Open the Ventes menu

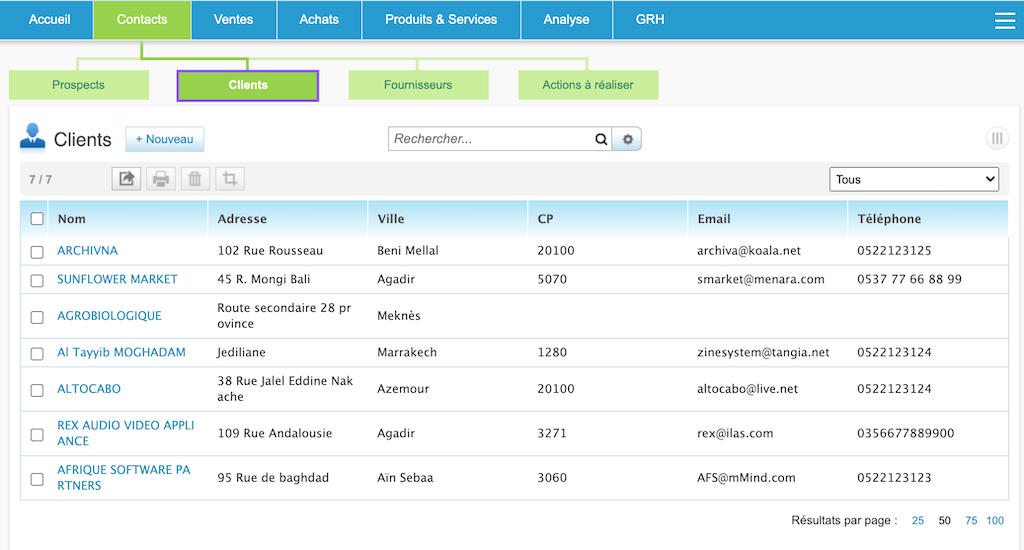tap(233, 19)
